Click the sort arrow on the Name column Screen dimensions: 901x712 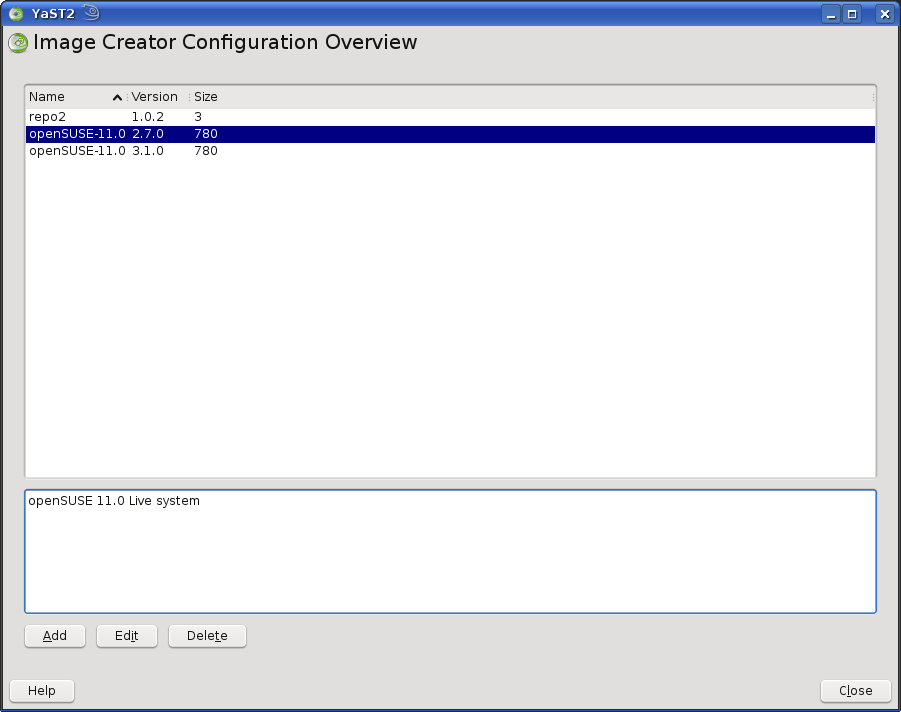117,97
